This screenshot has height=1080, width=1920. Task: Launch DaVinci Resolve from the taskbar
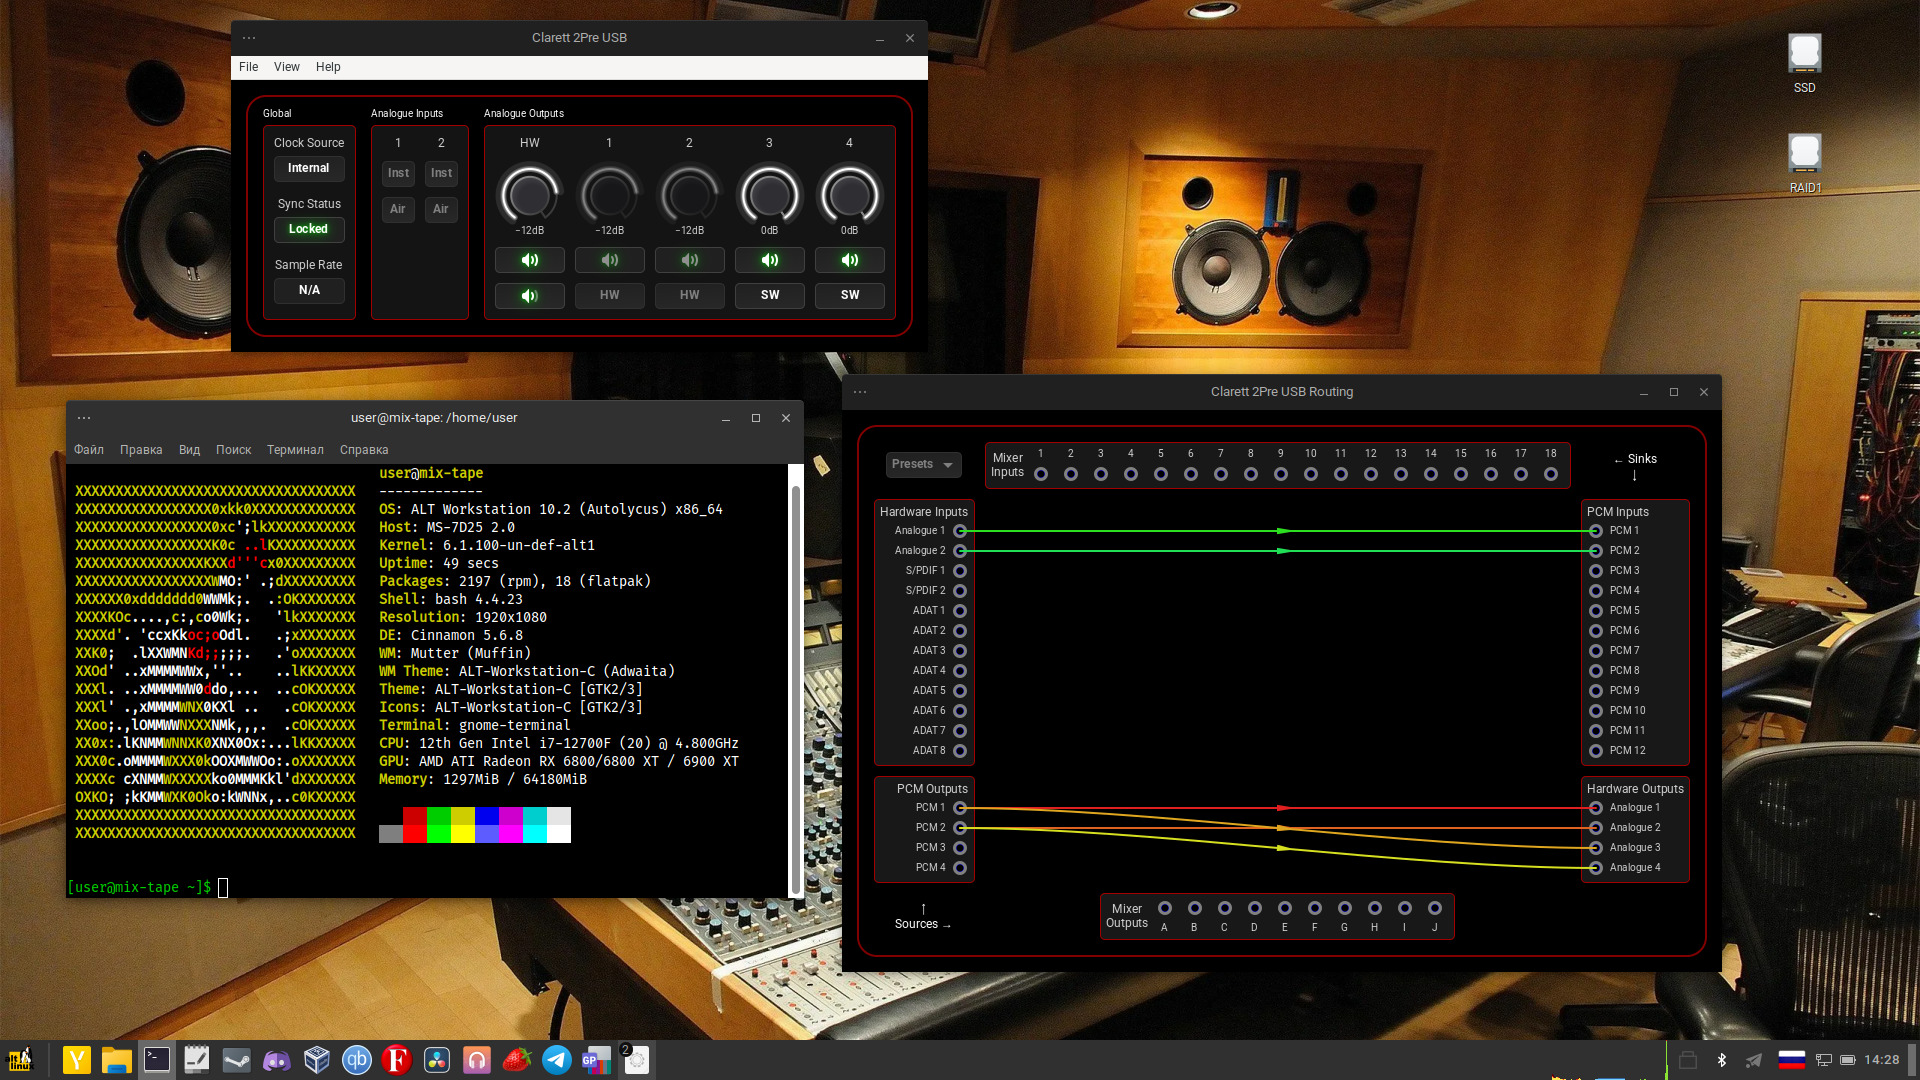(x=437, y=1059)
